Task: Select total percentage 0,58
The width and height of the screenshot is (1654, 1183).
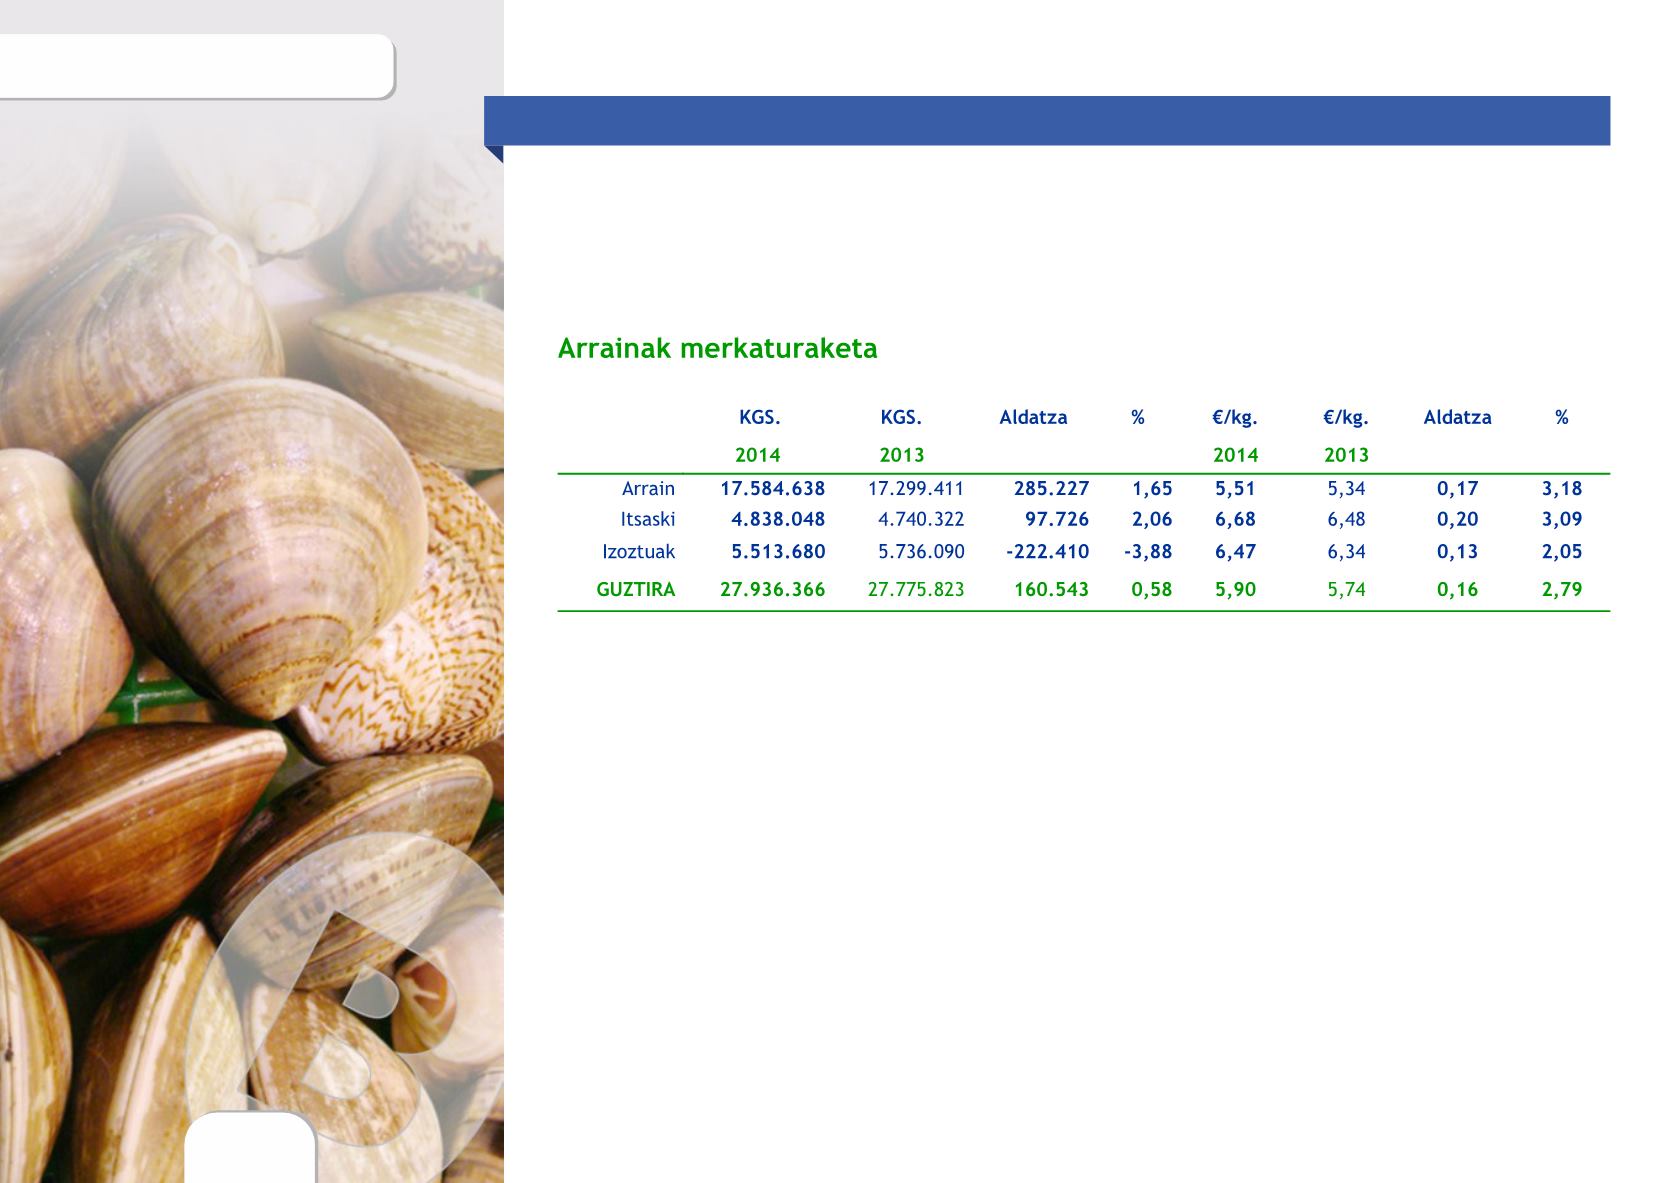Action: pos(1152,589)
